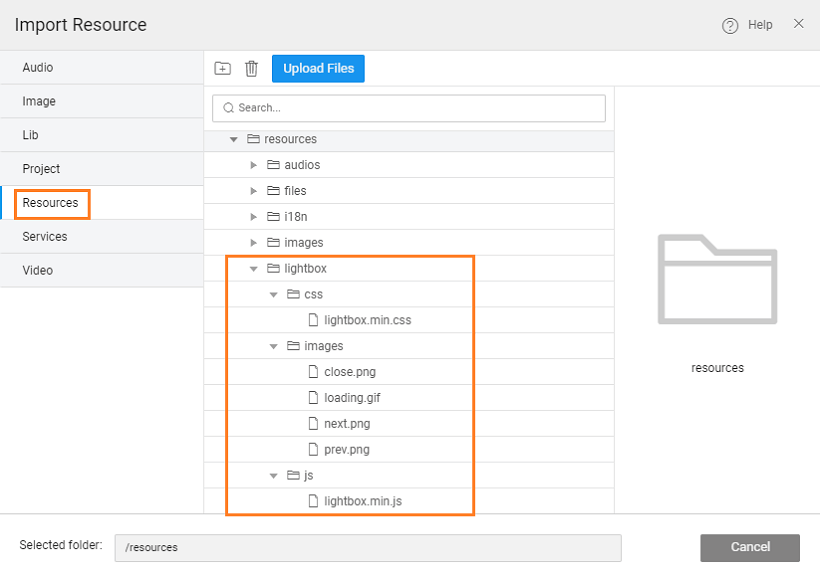Open the Services tab
Screen dimensions: 820x582
(45, 237)
